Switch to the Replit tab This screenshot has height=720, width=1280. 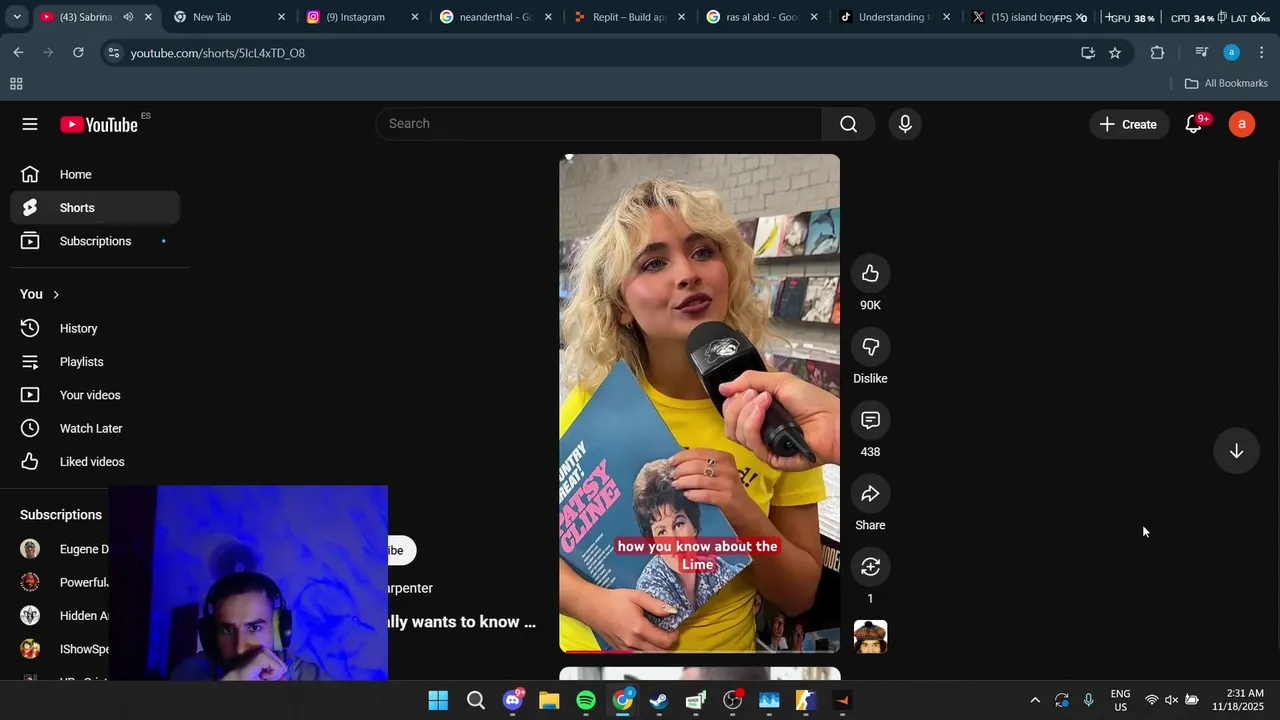point(629,17)
